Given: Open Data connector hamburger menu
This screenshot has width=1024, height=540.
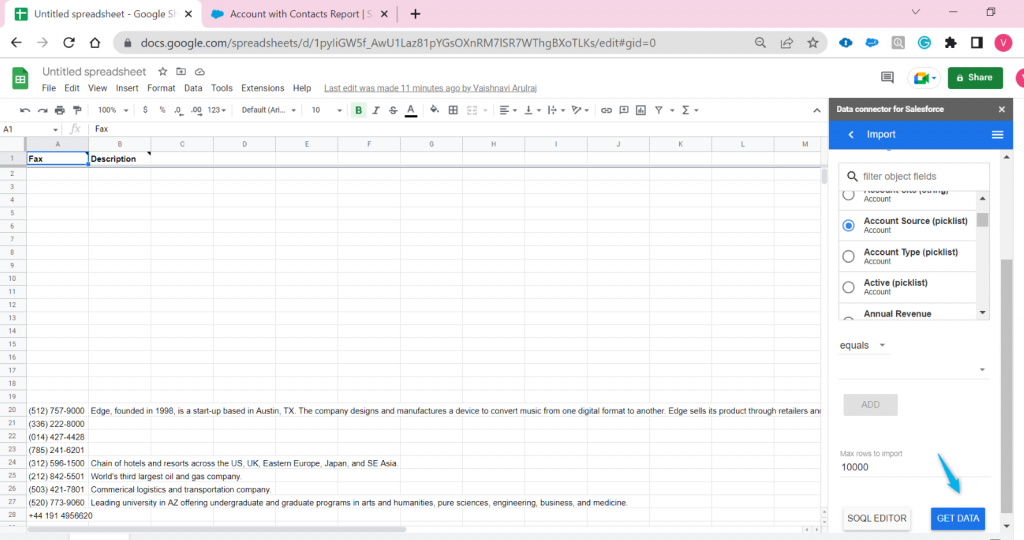Looking at the screenshot, I should [997, 135].
